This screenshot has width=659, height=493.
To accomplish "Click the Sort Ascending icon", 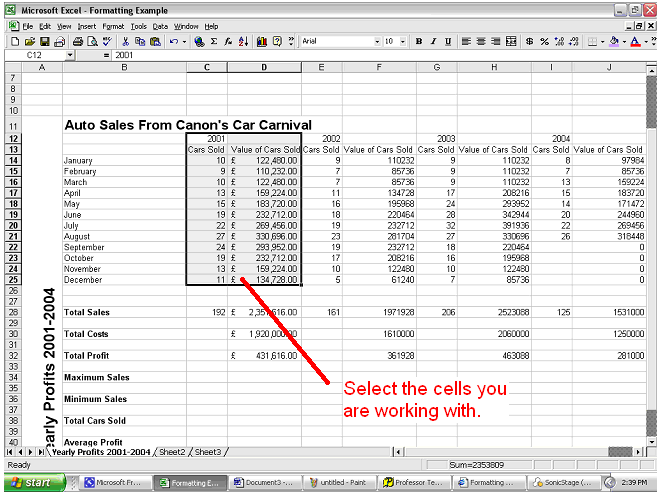I will 243,42.
